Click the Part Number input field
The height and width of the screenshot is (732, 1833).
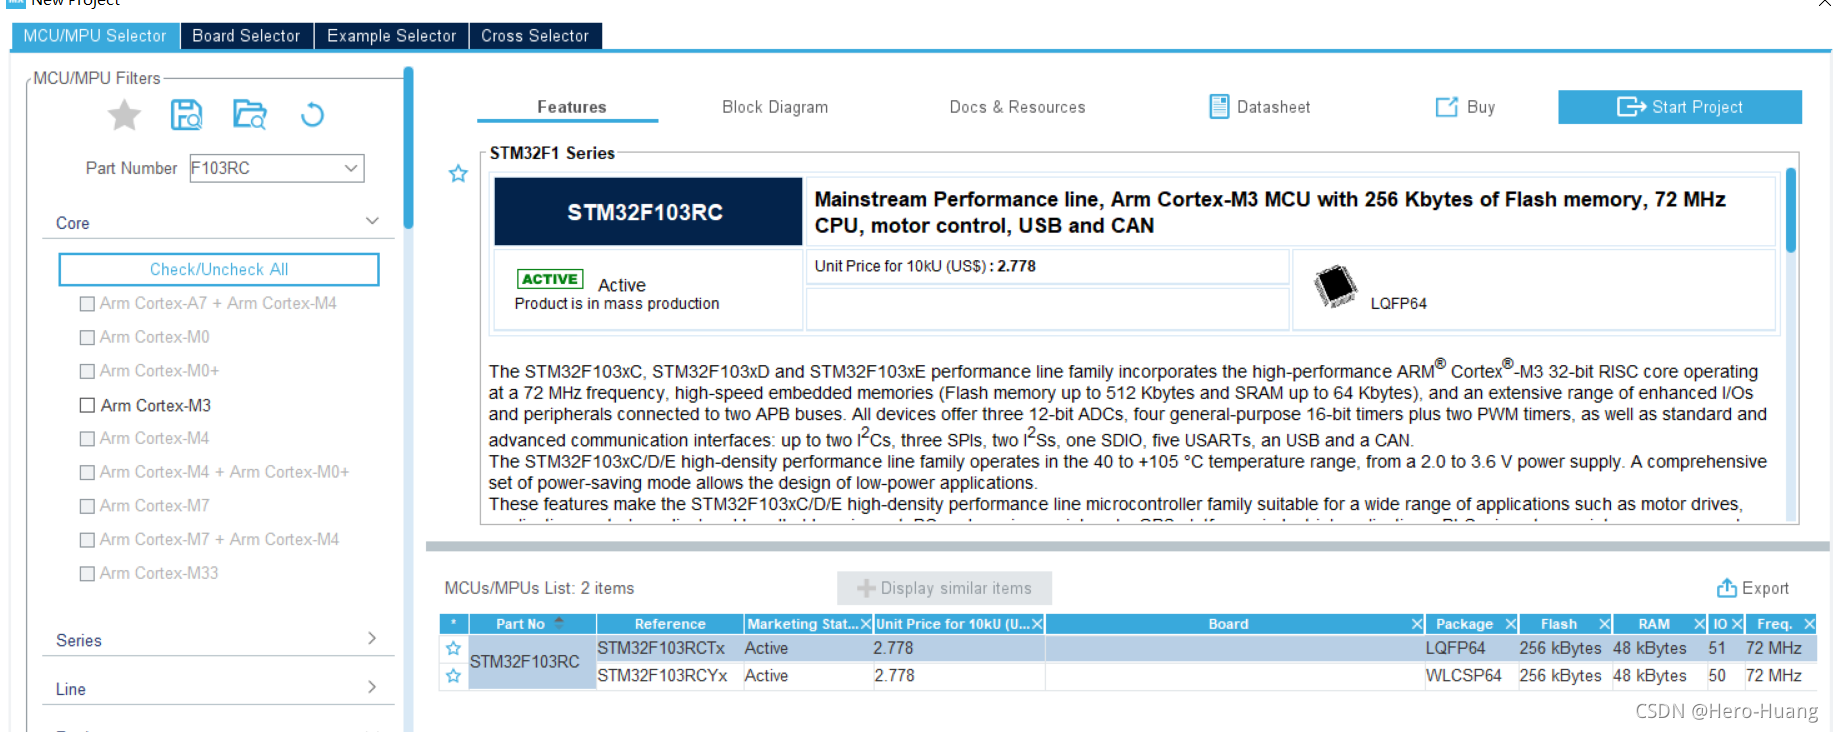[266, 168]
